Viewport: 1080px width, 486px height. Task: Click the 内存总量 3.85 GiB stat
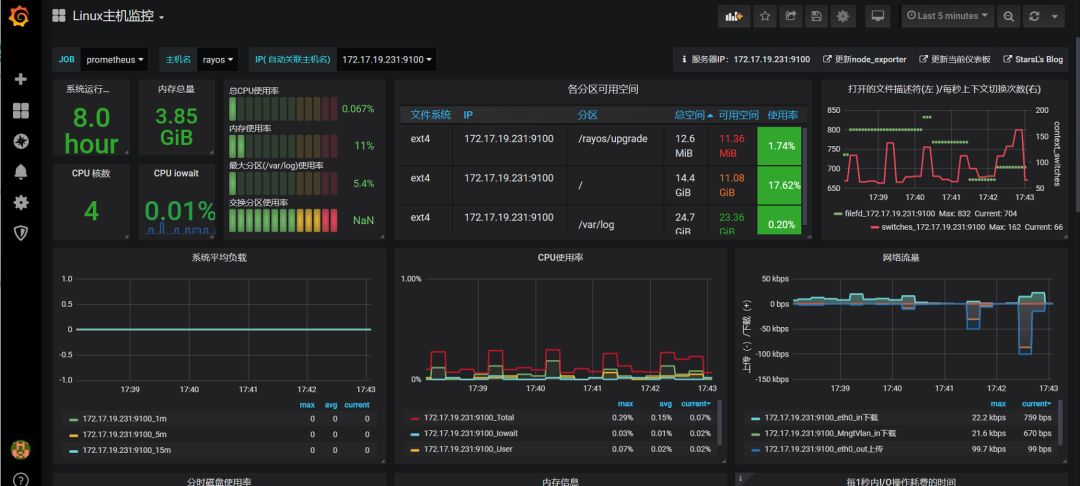(176, 126)
